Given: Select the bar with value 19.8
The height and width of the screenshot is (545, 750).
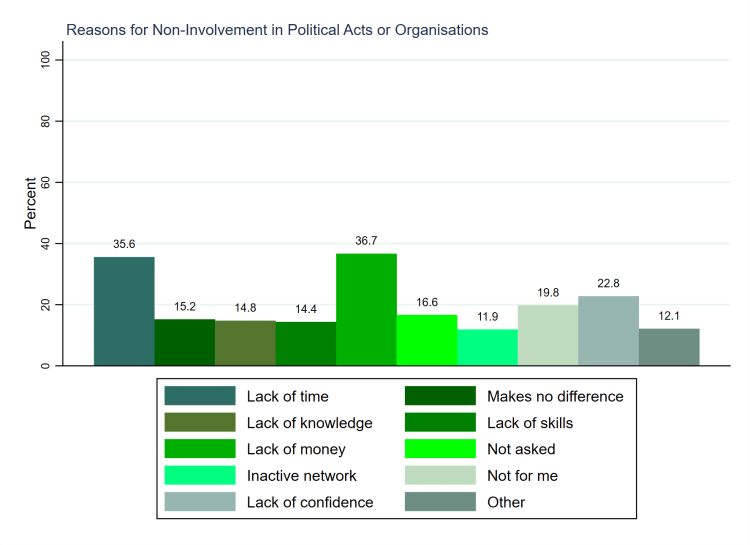Looking at the screenshot, I should [x=548, y=335].
